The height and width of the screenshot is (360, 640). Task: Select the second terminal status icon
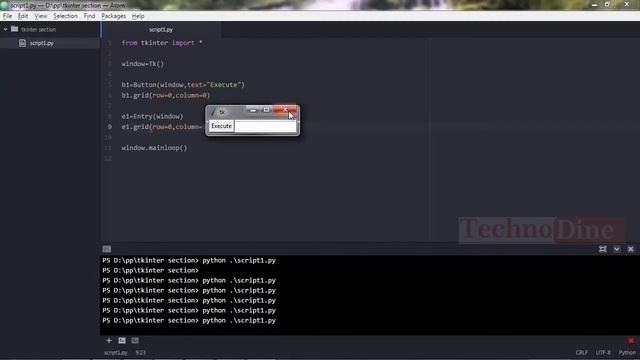click(135, 340)
